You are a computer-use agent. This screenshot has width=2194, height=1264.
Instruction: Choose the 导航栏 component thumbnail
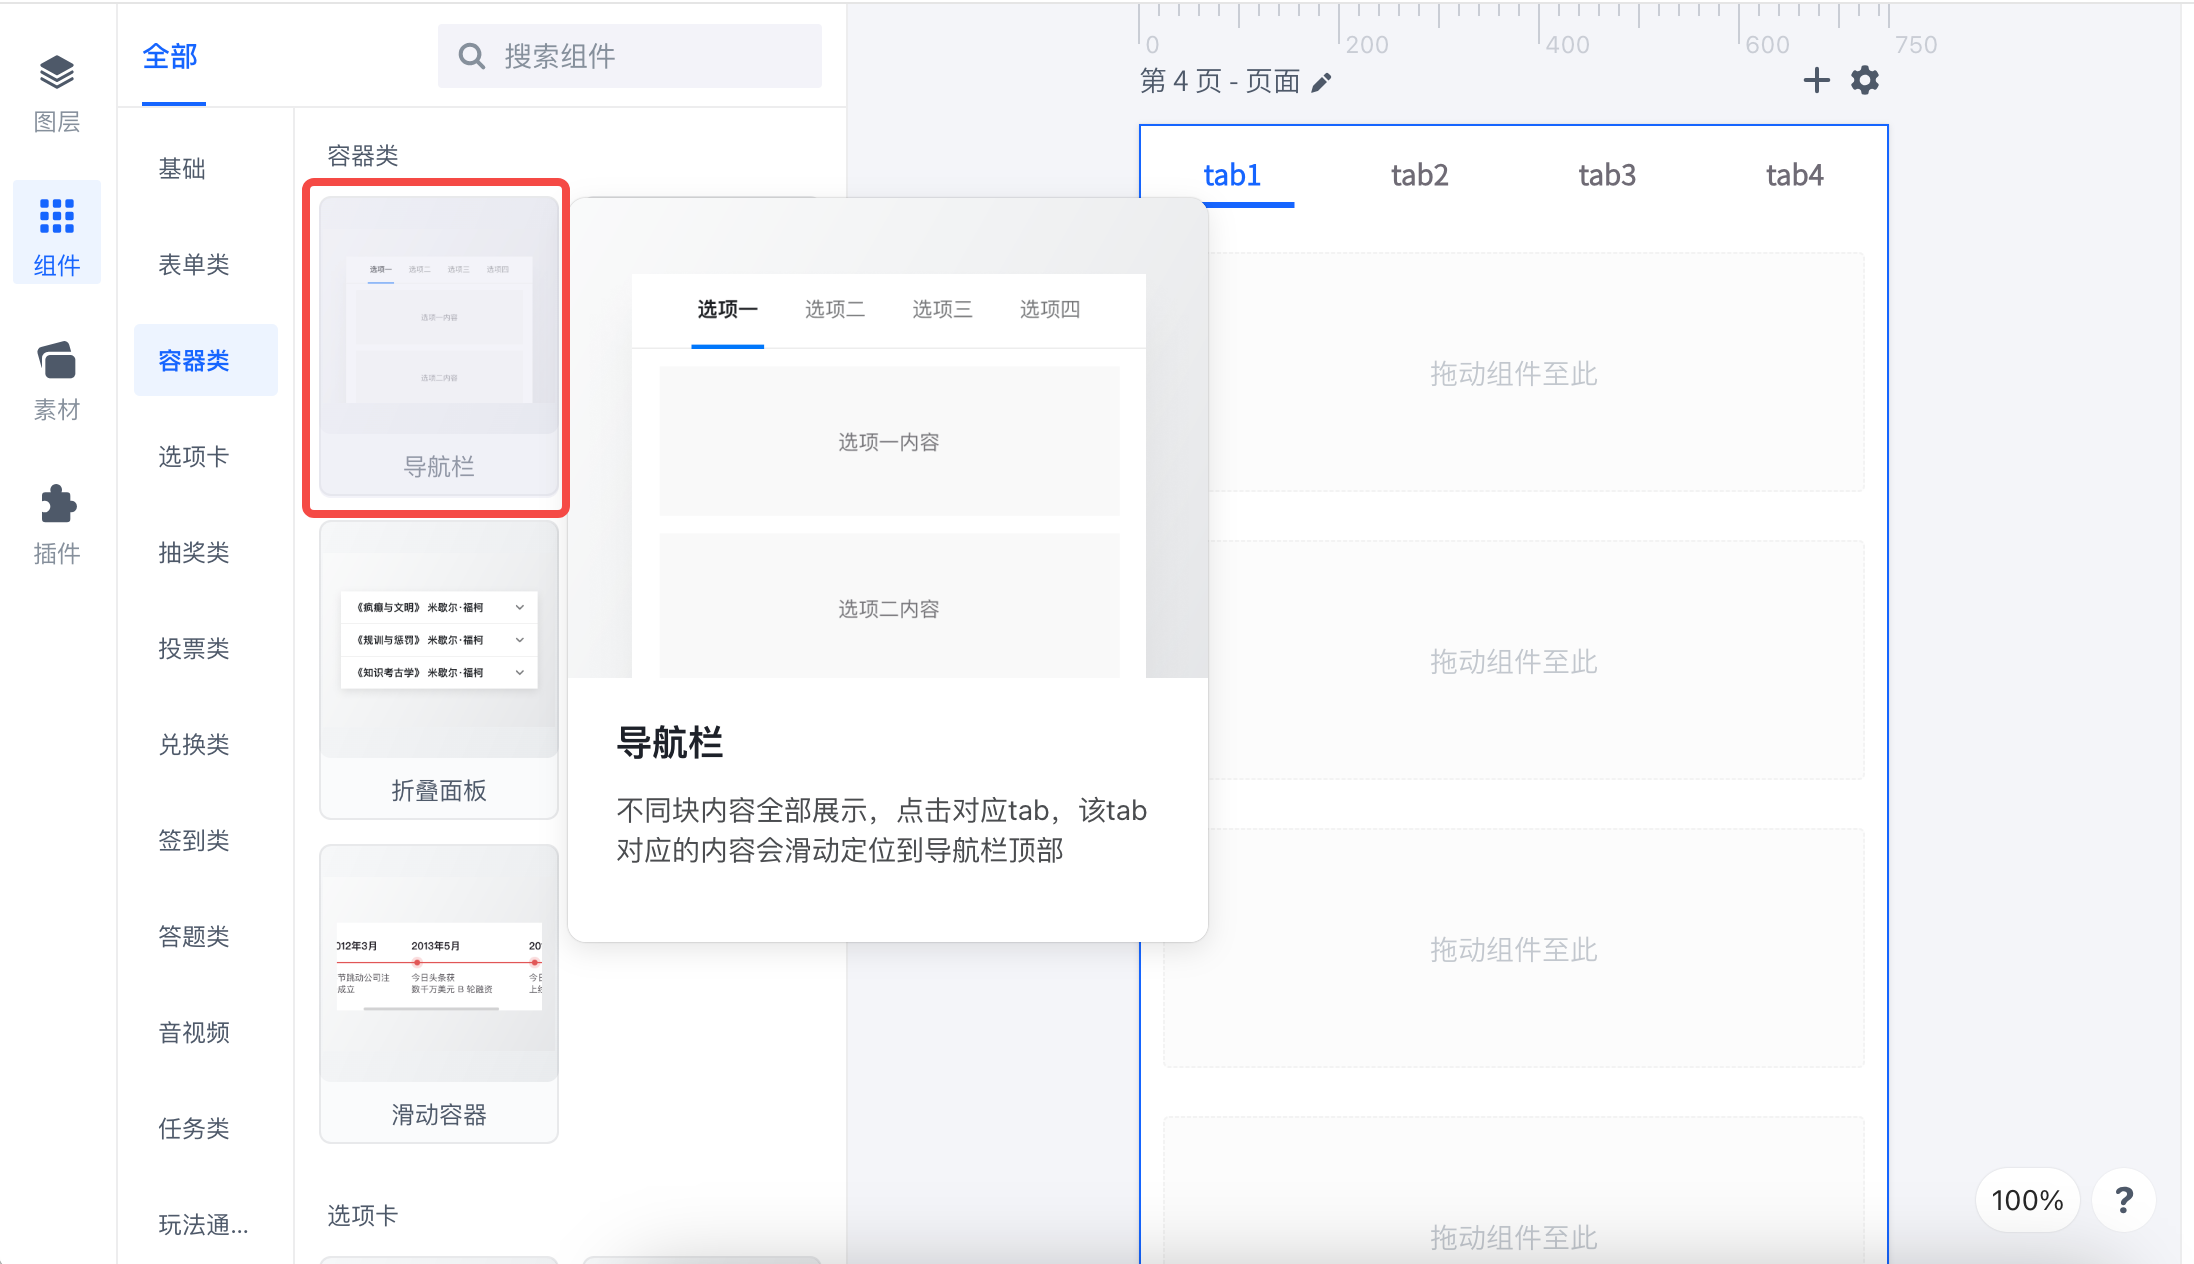(x=438, y=345)
